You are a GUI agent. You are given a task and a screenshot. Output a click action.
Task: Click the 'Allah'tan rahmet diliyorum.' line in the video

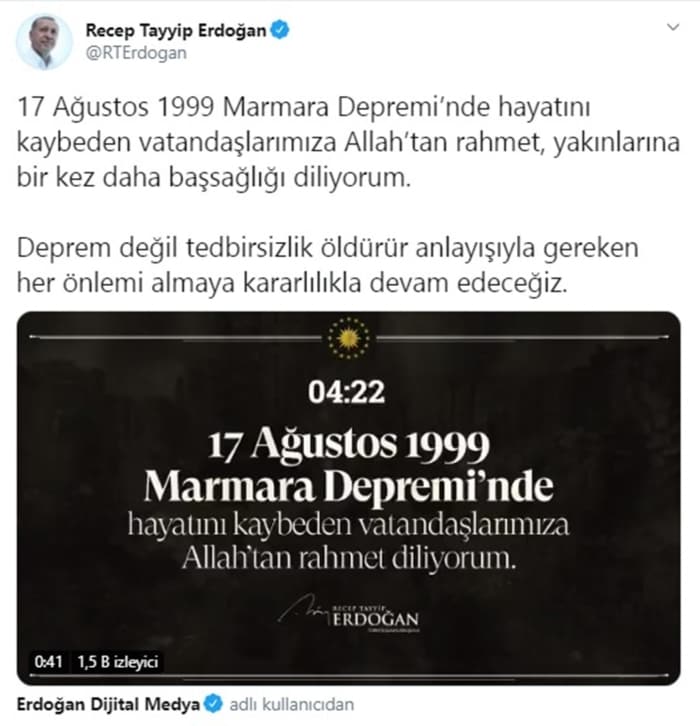point(349,557)
